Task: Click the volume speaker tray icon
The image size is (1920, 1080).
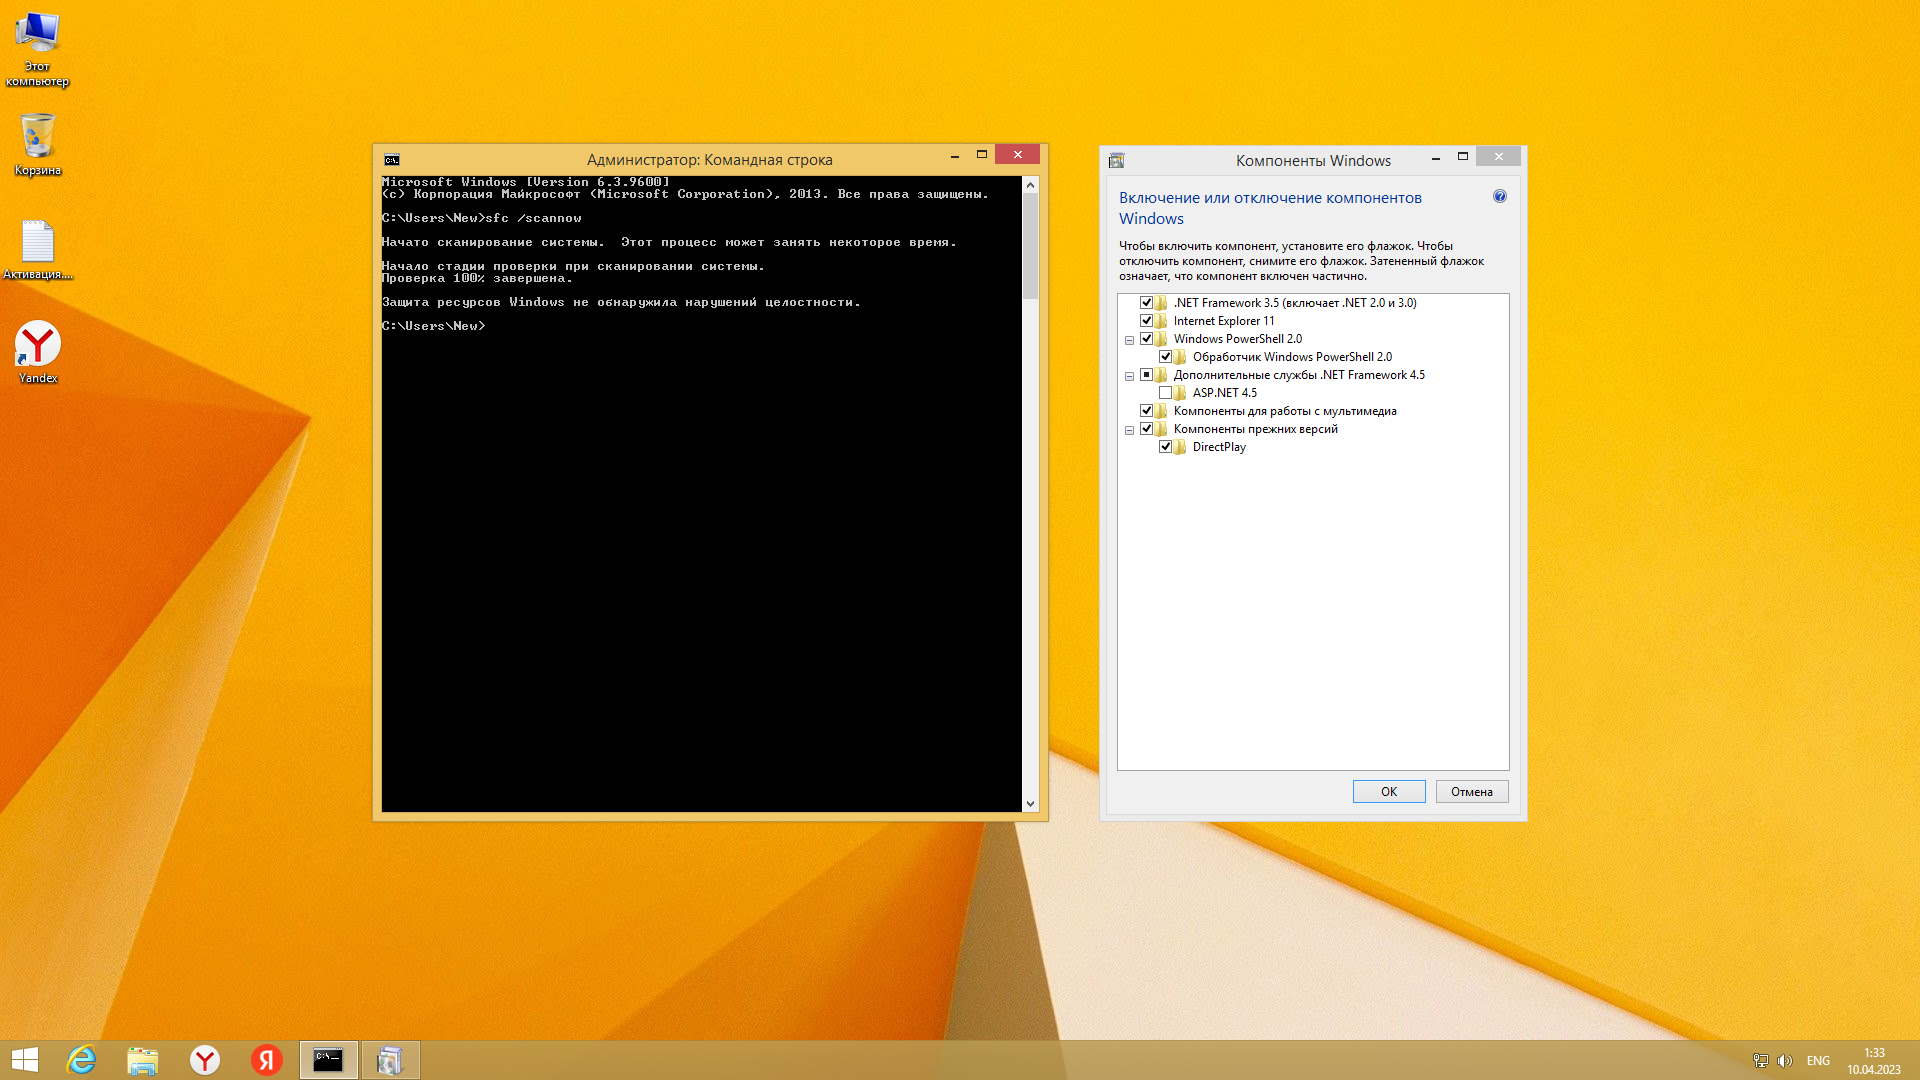Action: pos(1785,1061)
